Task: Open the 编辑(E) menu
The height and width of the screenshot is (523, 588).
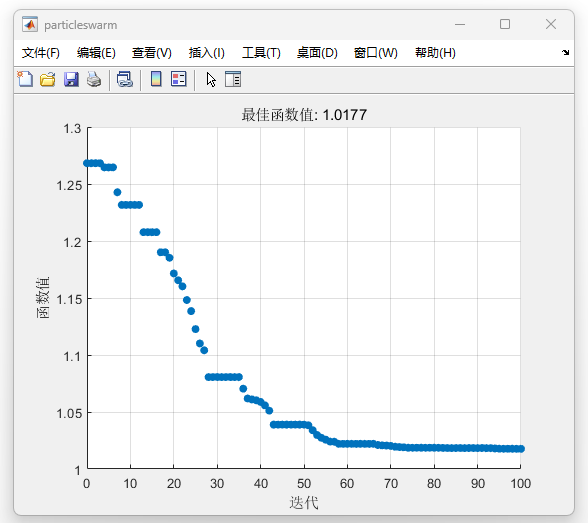Action: coord(96,53)
